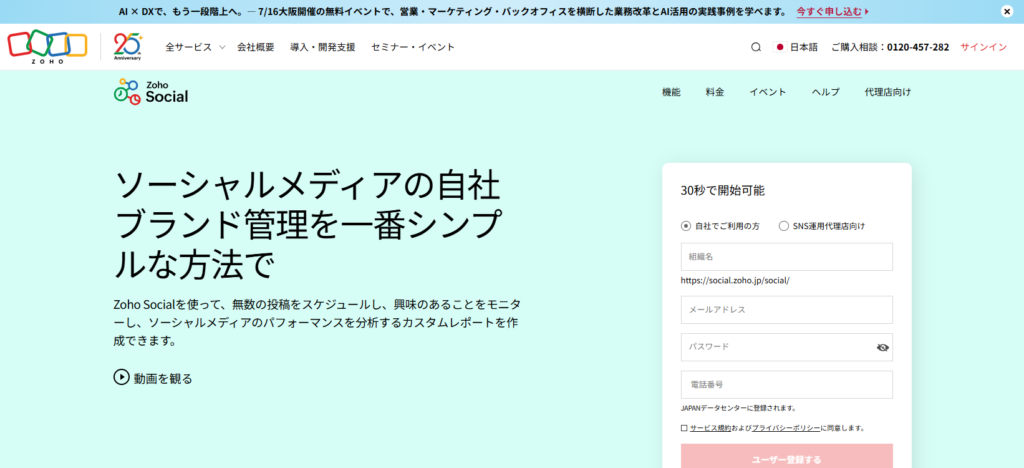Click the JAPANデータセンターに登録されます text

[739, 408]
